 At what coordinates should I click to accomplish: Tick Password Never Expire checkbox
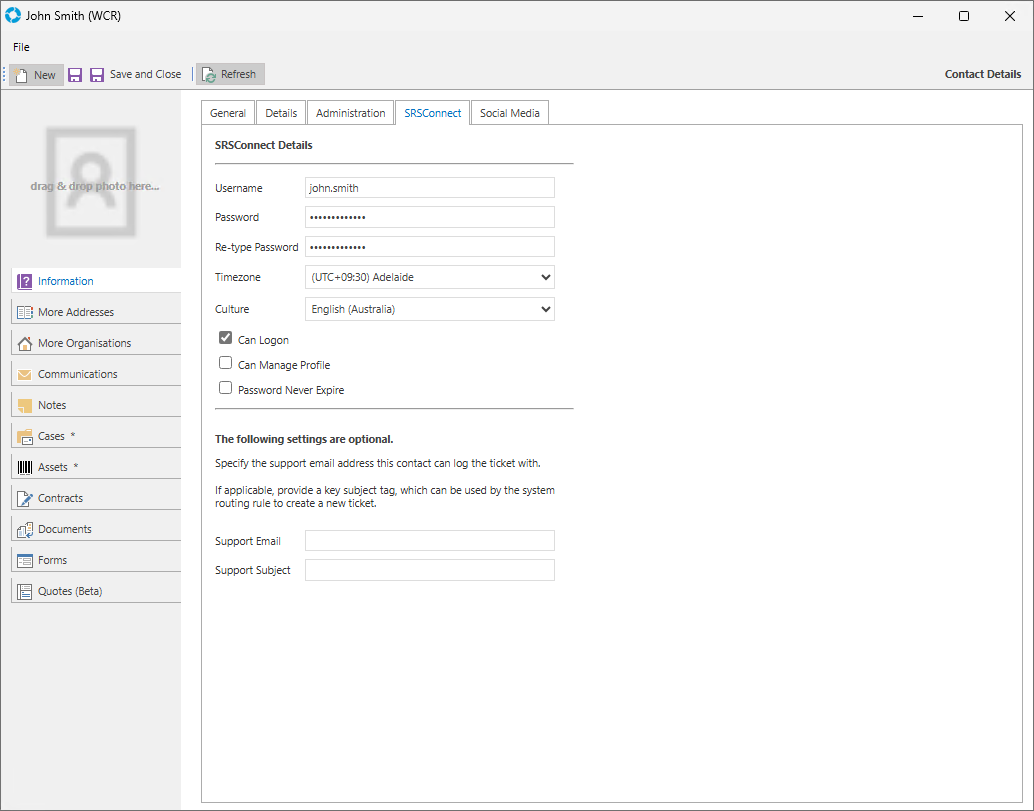226,389
